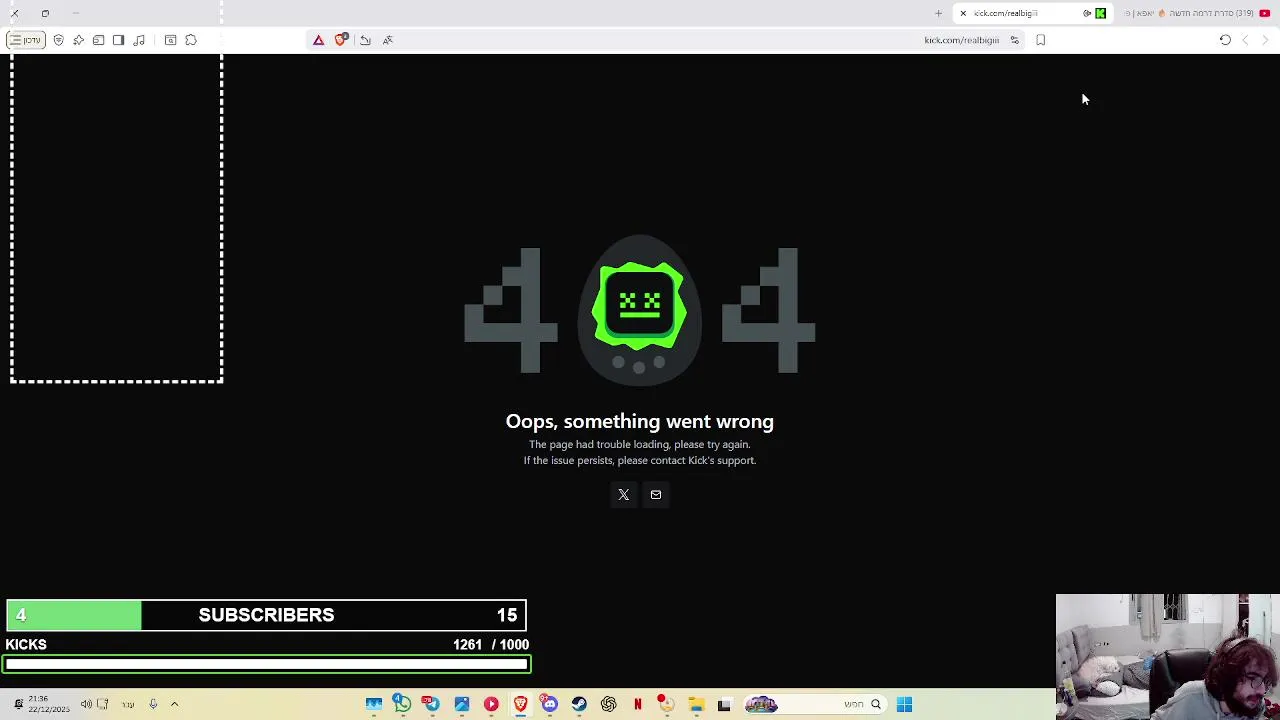Click the X (Twitter) support icon
Screen dimensions: 1280x720
623,494
